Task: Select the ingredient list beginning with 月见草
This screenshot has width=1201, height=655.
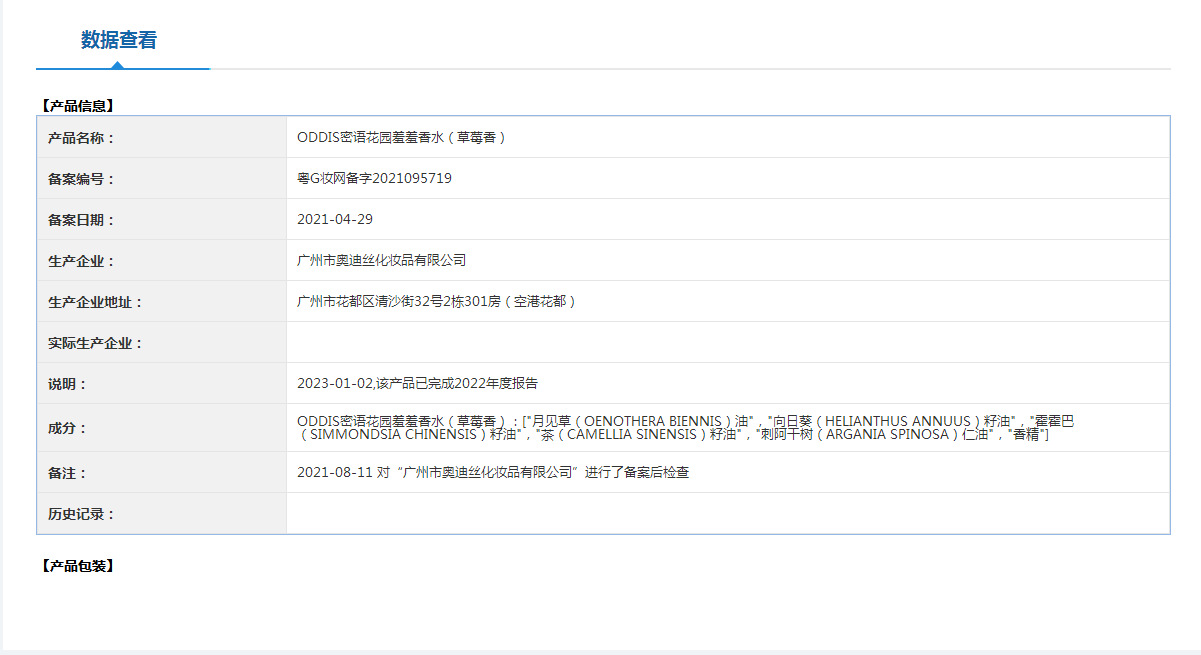Action: pos(685,428)
